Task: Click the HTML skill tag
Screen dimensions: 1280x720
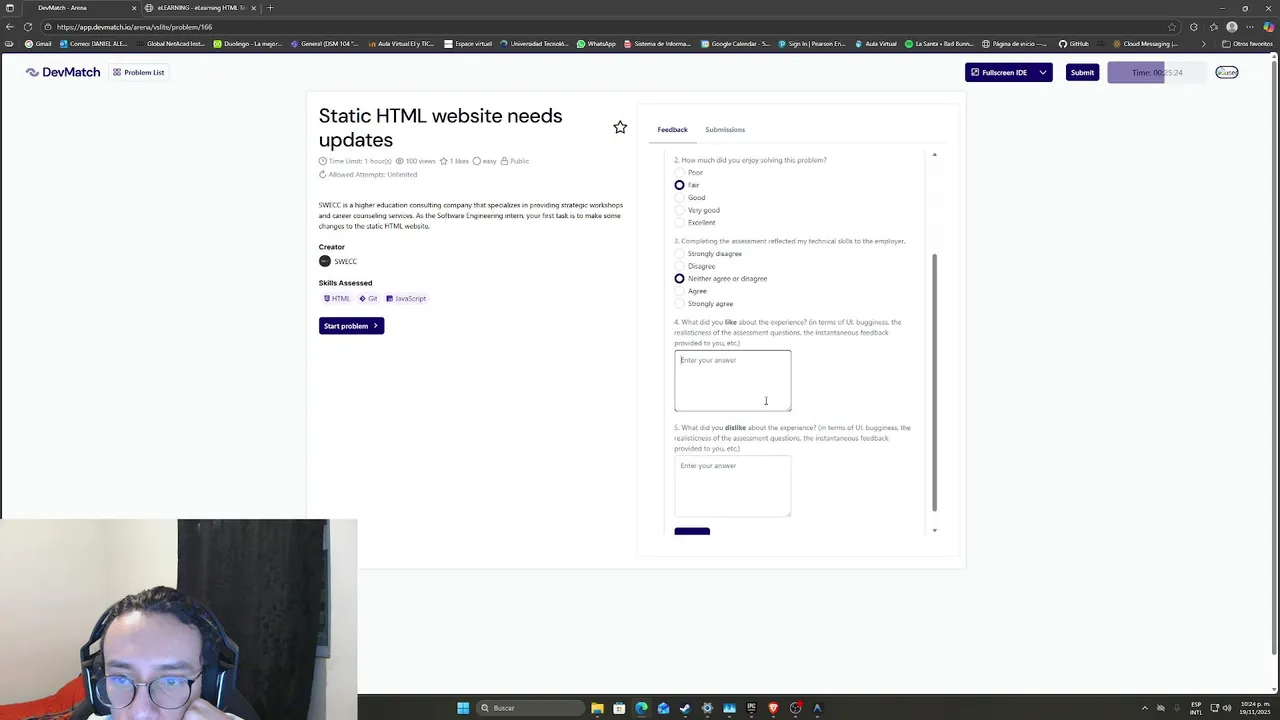Action: click(337, 298)
